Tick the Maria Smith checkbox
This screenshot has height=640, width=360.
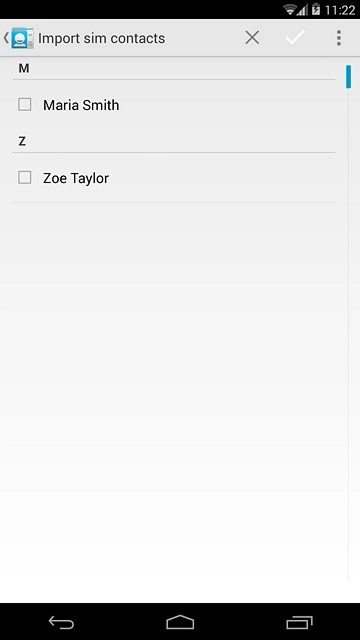click(x=24, y=104)
